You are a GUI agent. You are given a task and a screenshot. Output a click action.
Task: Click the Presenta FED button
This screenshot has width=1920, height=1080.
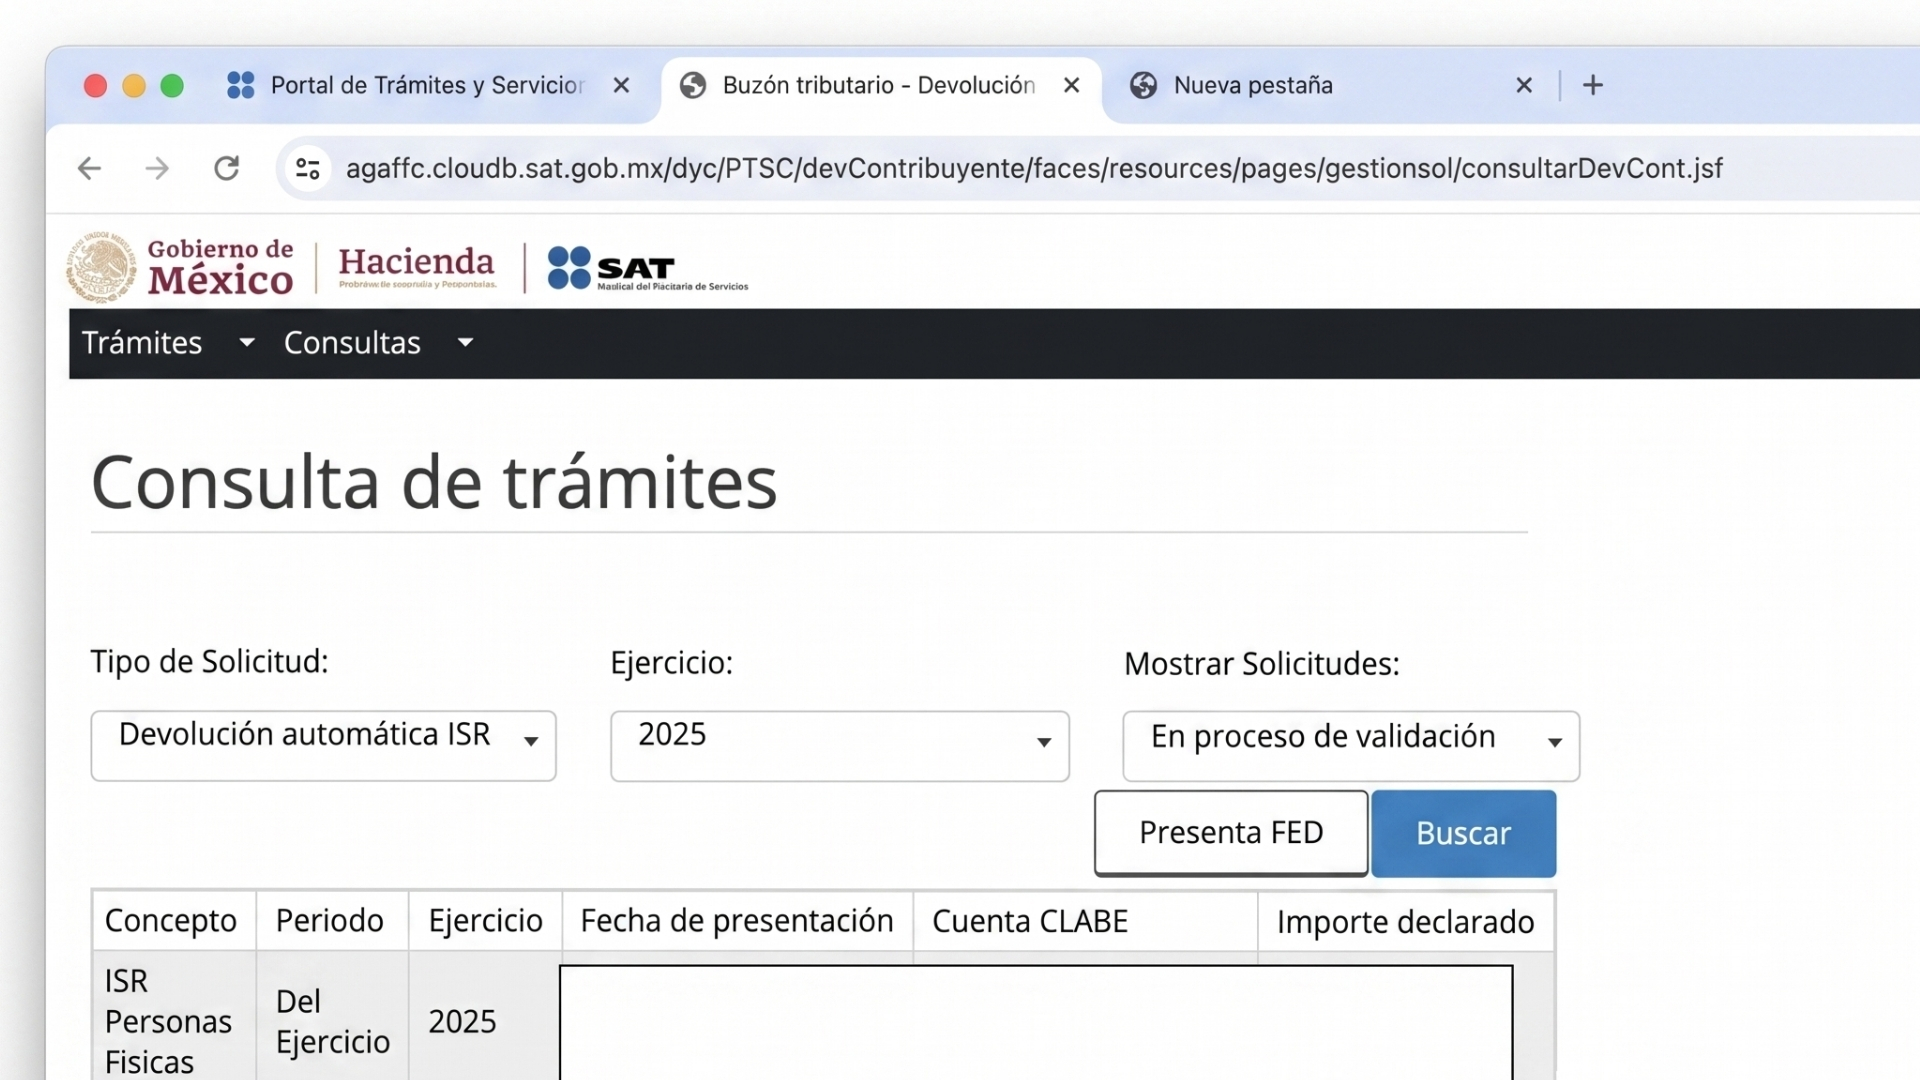click(1231, 833)
